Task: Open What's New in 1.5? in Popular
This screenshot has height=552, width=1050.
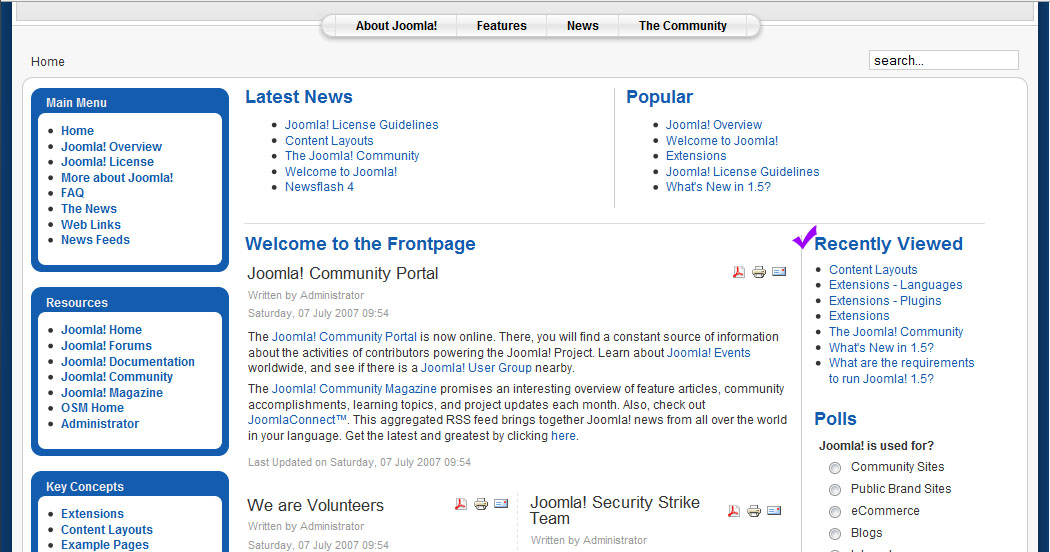Action: [x=718, y=187]
